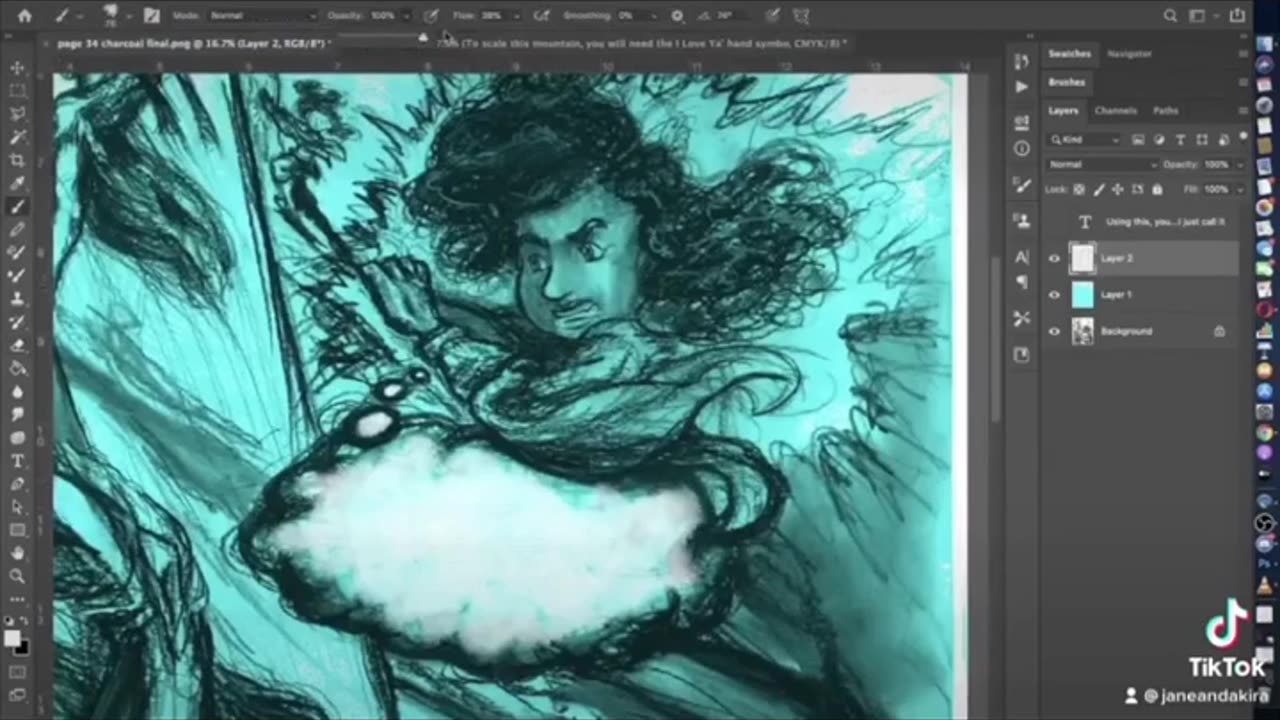Toggle lock image pixels brush icon

(1099, 189)
